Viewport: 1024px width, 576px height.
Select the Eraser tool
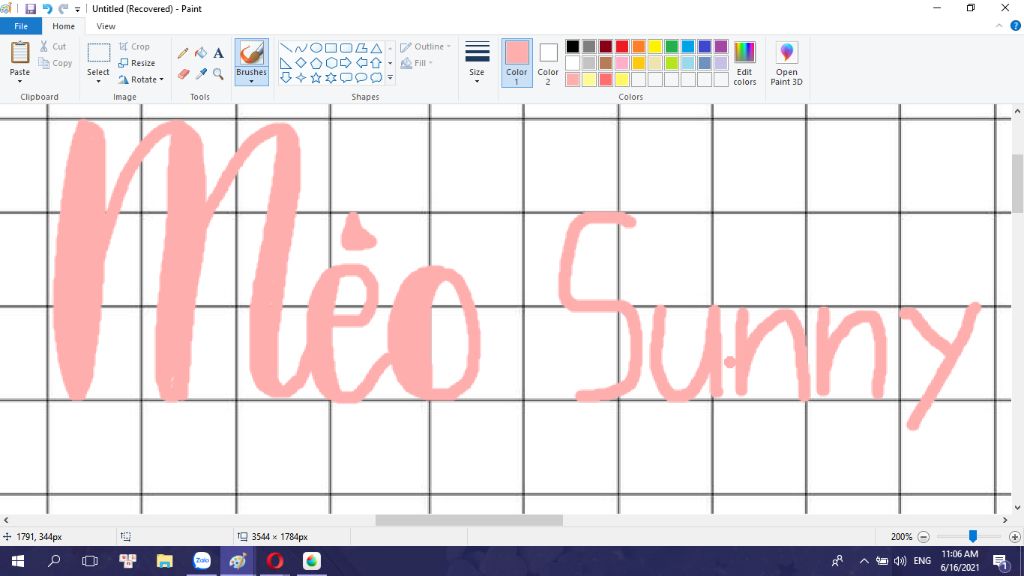pyautogui.click(x=183, y=74)
